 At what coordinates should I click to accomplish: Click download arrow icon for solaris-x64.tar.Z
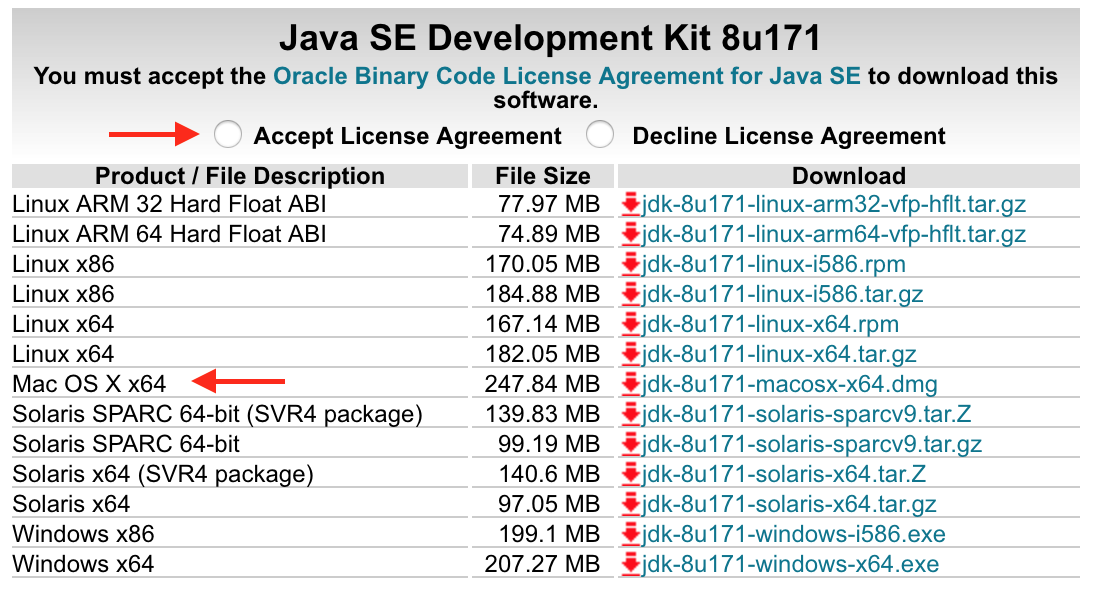click(631, 475)
